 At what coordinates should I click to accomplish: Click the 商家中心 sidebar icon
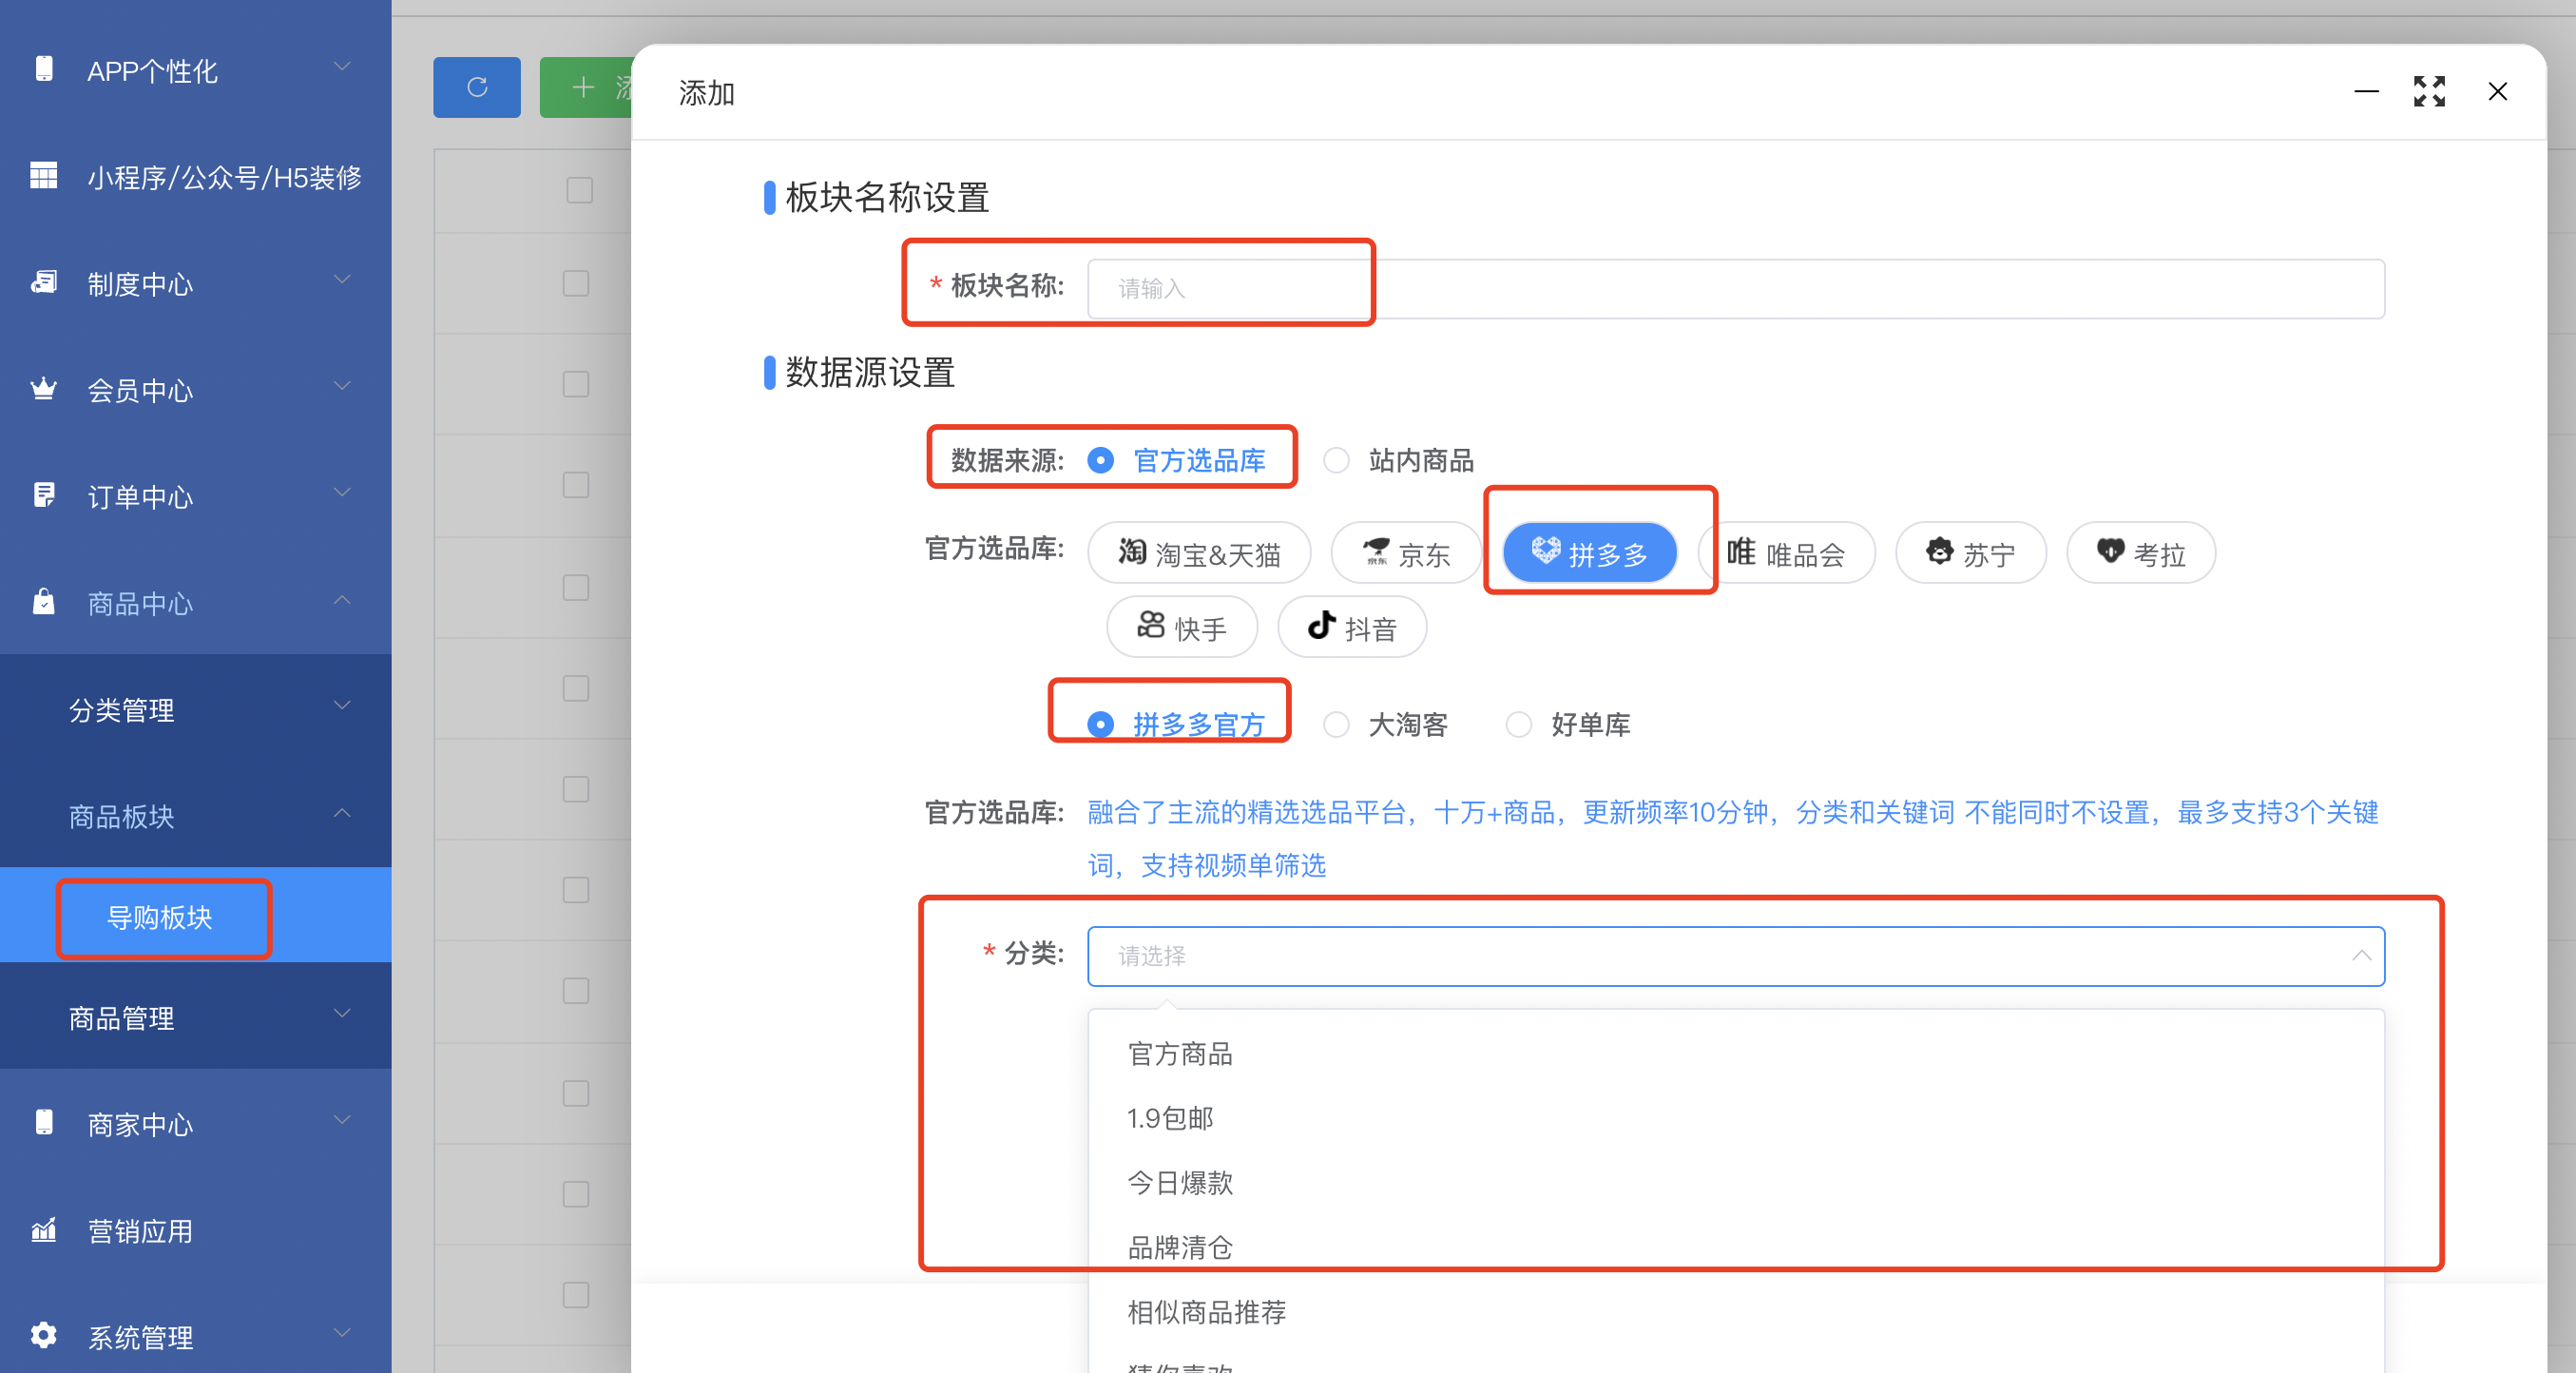click(x=43, y=1123)
